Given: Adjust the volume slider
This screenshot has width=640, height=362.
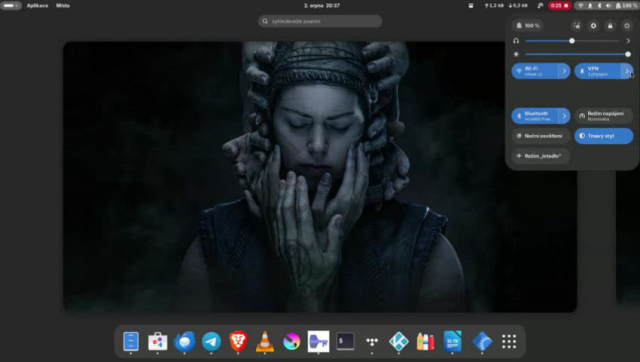Looking at the screenshot, I should coord(572,41).
